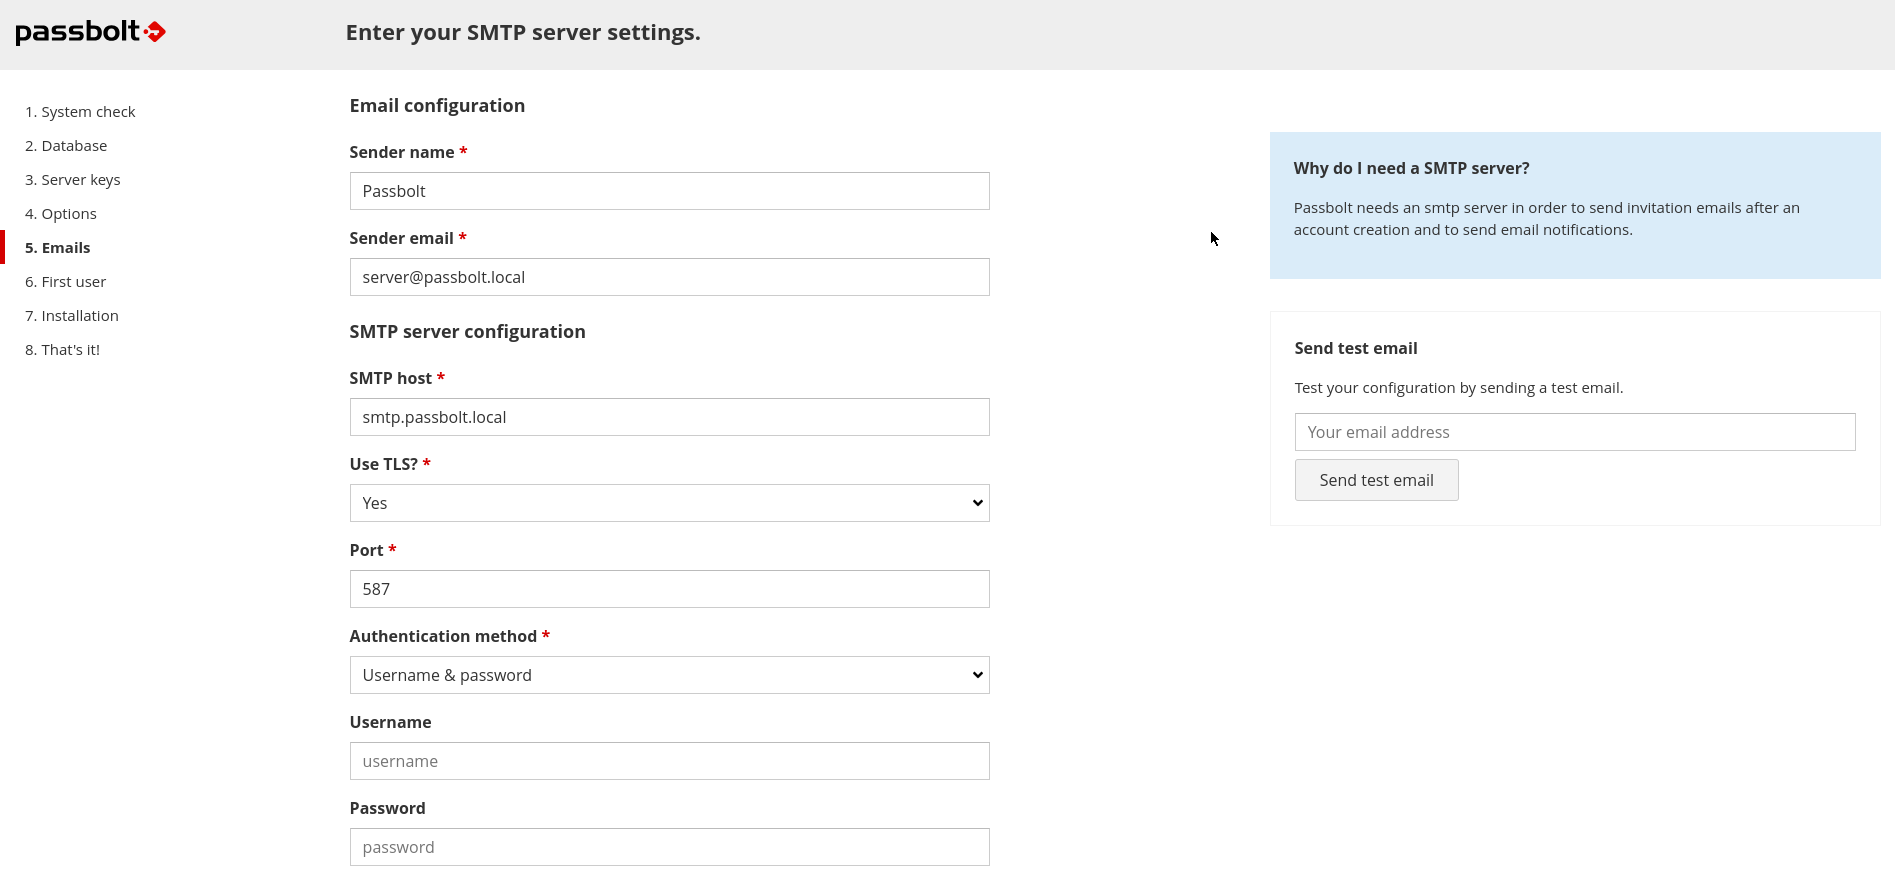Focus the SMTP host field
The width and height of the screenshot is (1895, 891).
pyautogui.click(x=669, y=417)
